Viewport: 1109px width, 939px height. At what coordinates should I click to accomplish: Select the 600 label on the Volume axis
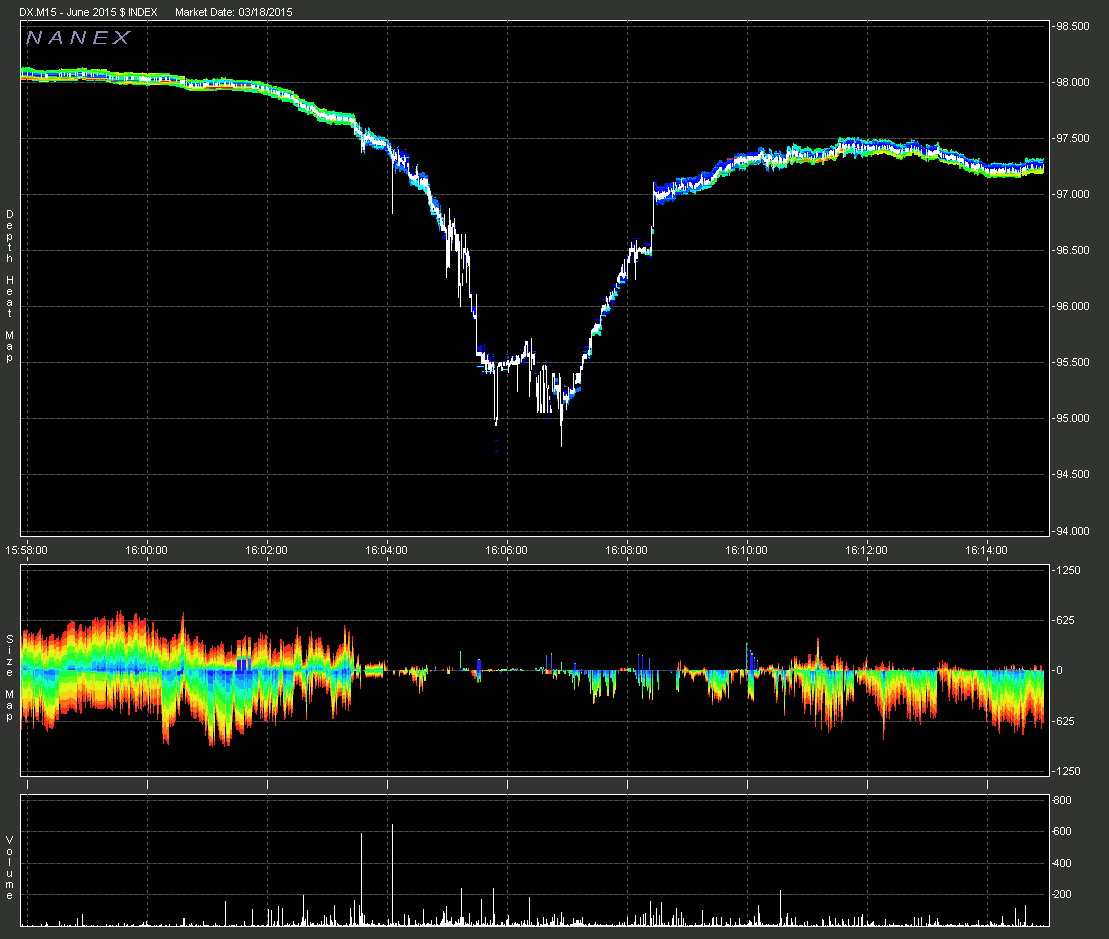coord(1063,832)
